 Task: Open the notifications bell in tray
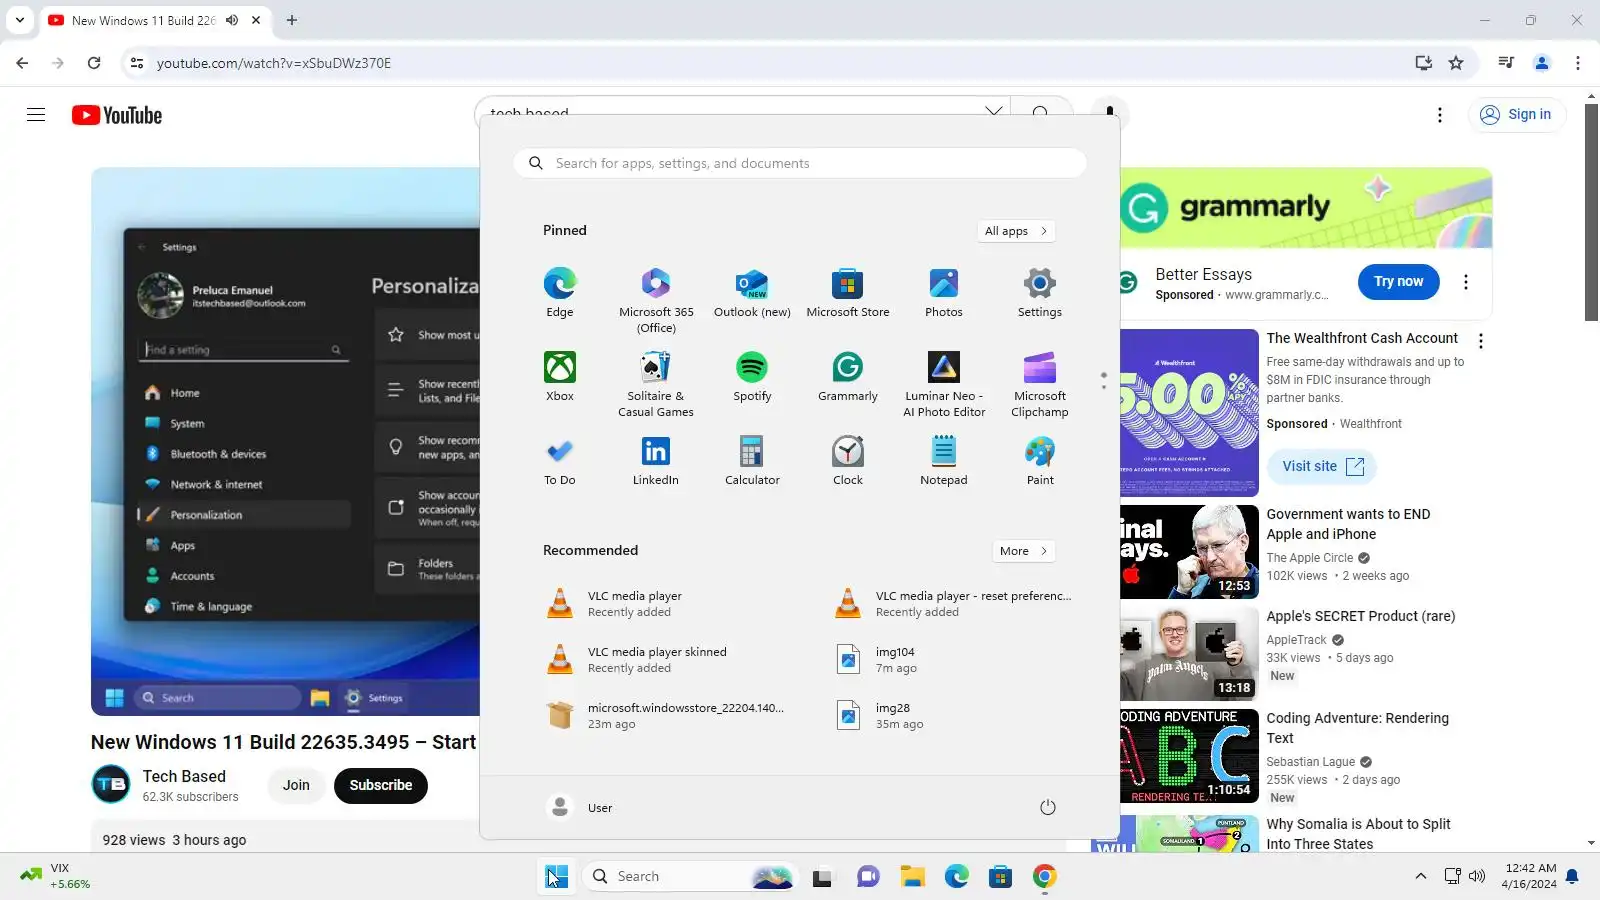[x=1572, y=877]
